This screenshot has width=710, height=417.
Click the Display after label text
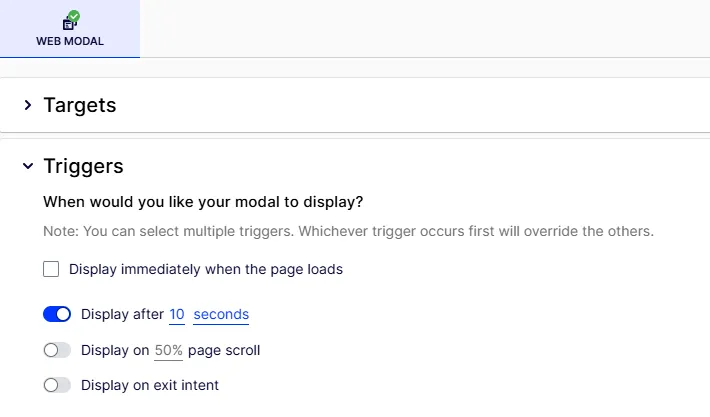(122, 314)
